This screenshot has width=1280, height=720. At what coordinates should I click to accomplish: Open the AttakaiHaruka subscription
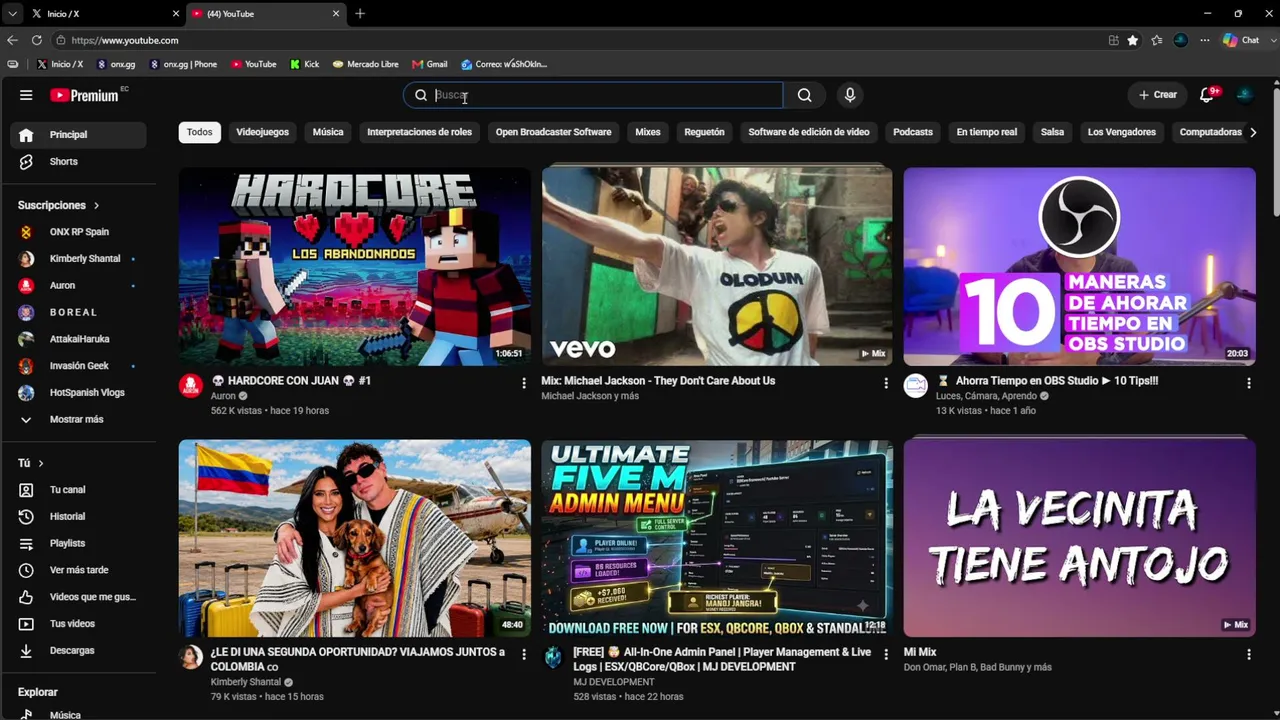click(80, 339)
